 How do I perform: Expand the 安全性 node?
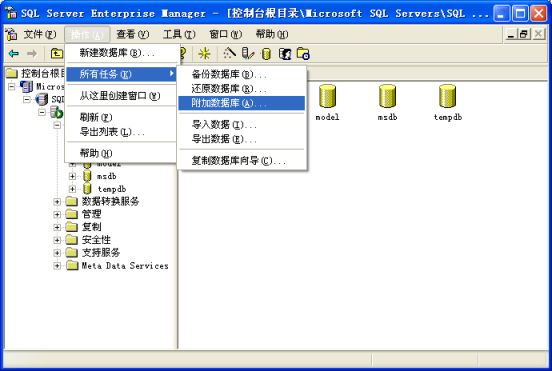pyautogui.click(x=57, y=240)
